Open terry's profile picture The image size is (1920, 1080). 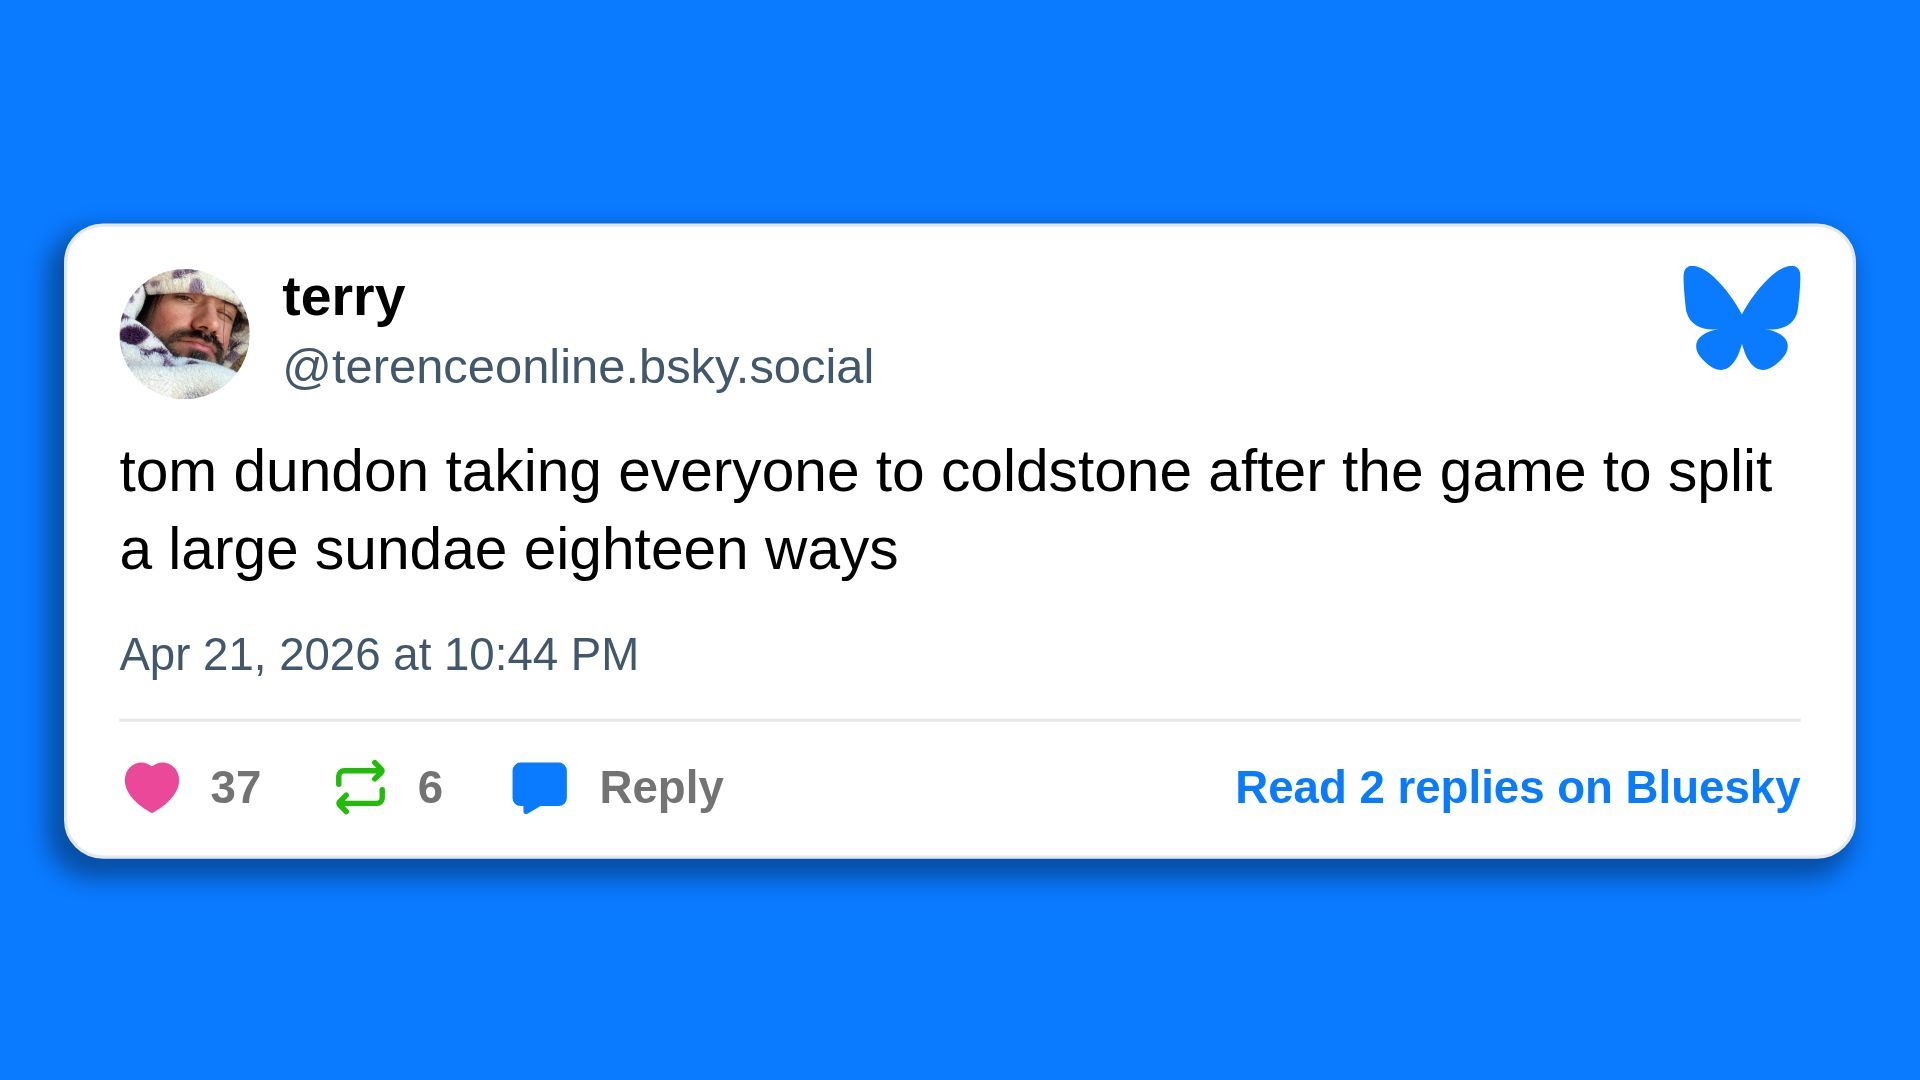[x=185, y=334]
